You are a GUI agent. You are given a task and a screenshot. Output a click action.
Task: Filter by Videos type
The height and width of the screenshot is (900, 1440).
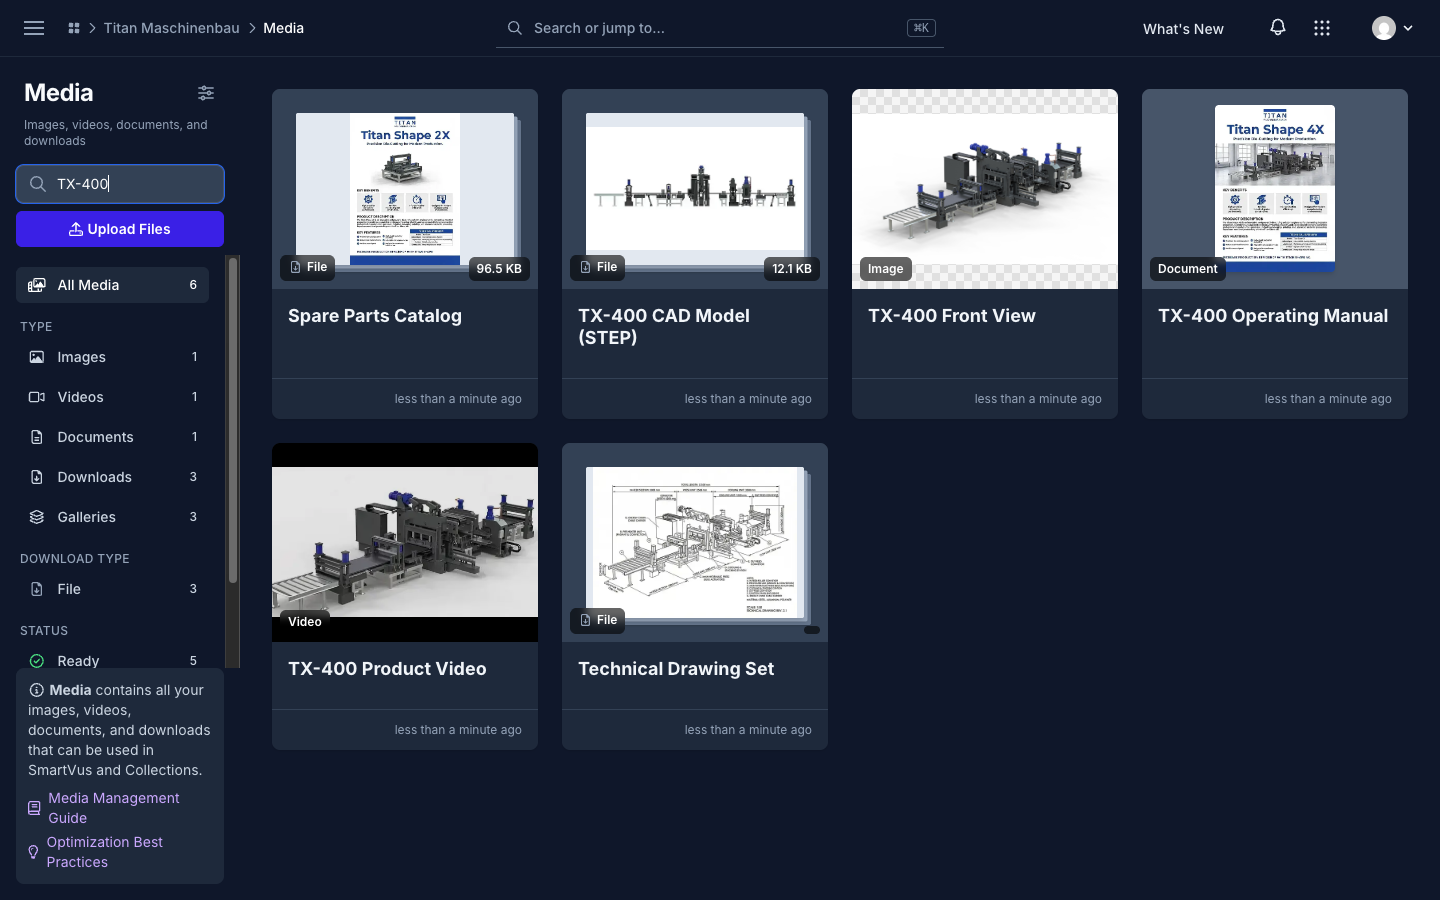click(113, 397)
